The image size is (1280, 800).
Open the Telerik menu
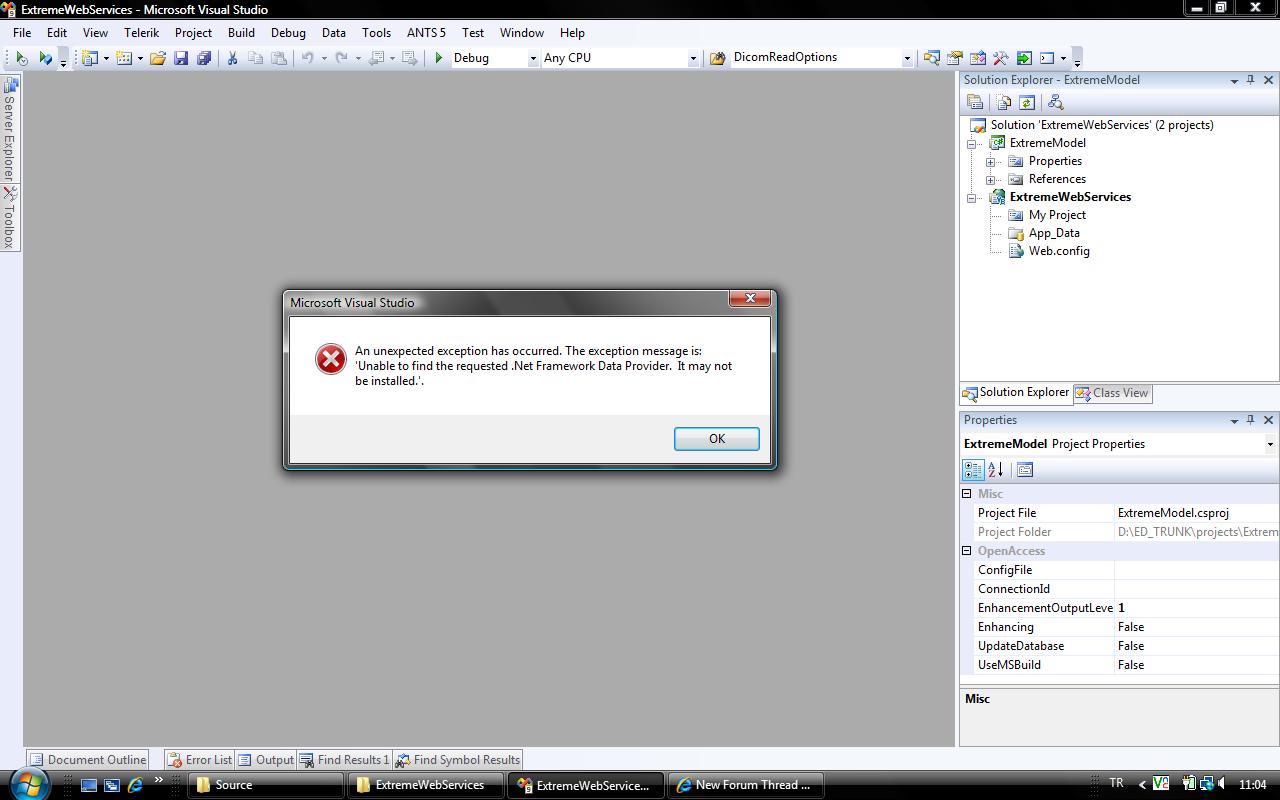point(142,32)
